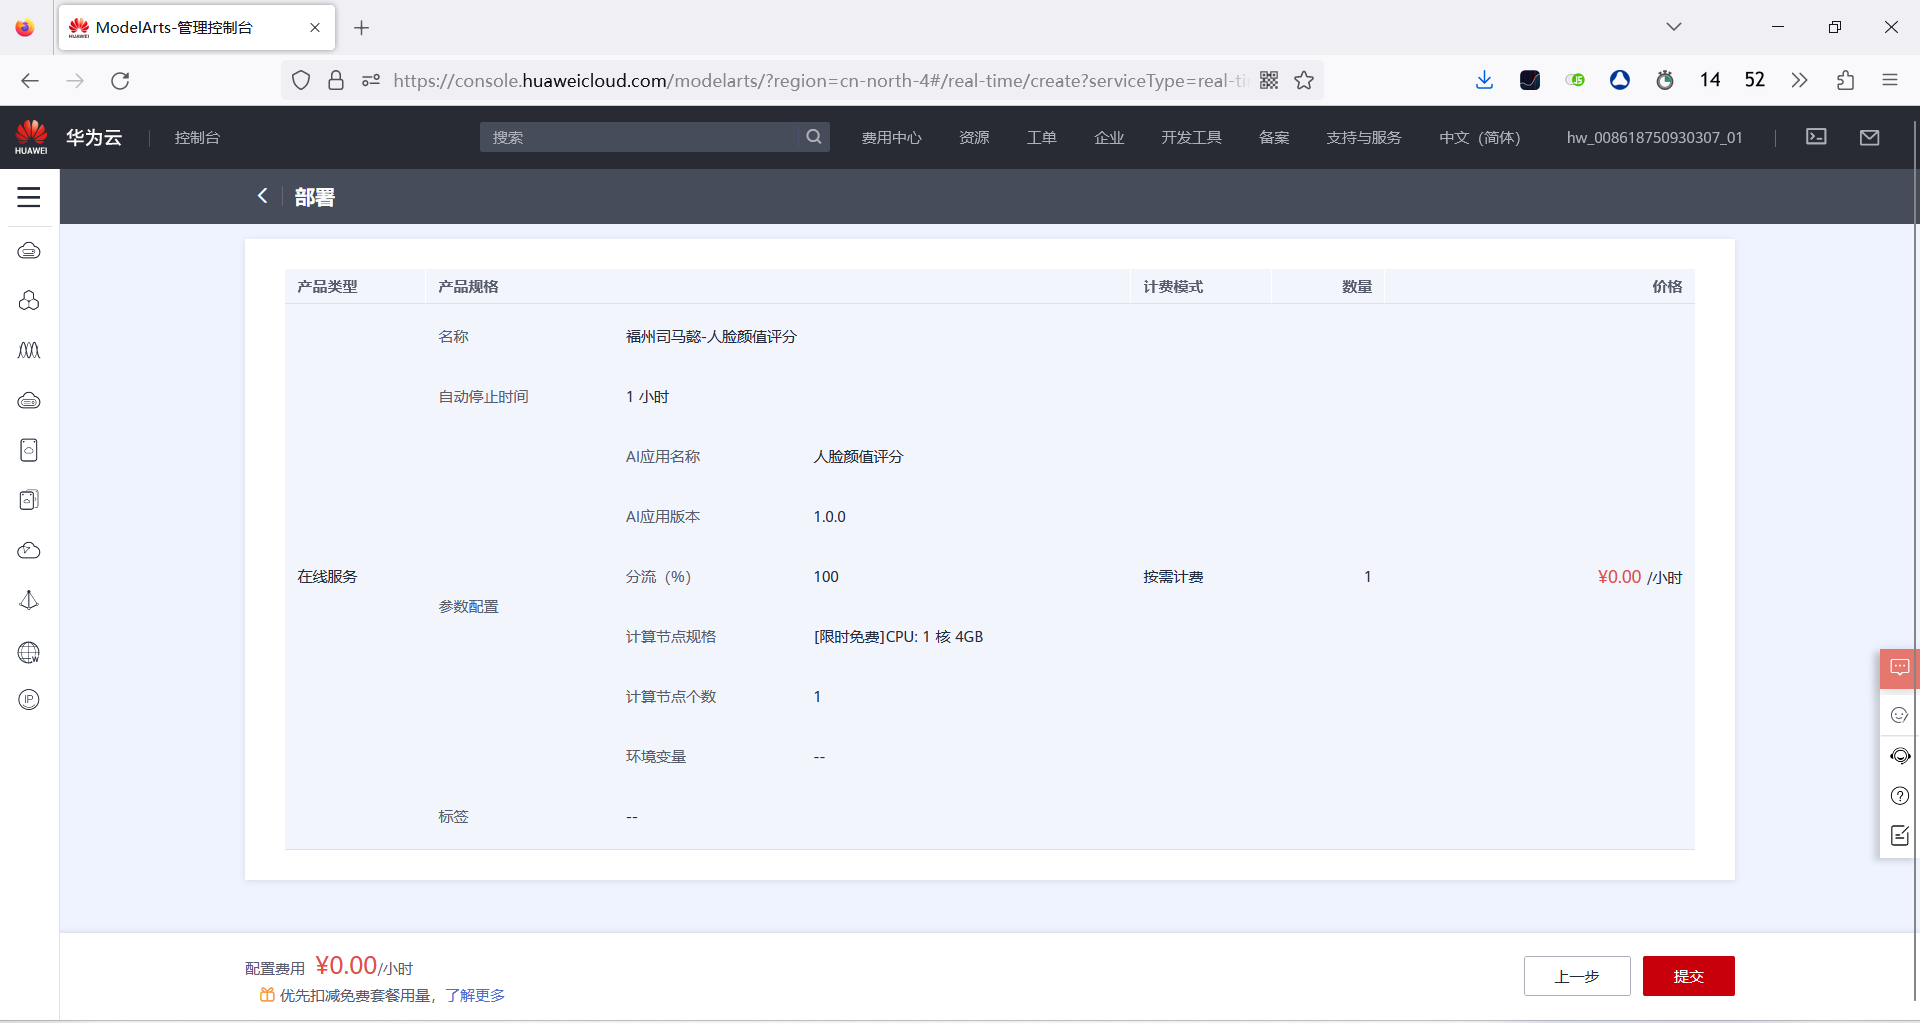Click the site security lock icon
Image resolution: width=1920 pixels, height=1023 pixels.
tap(336, 80)
